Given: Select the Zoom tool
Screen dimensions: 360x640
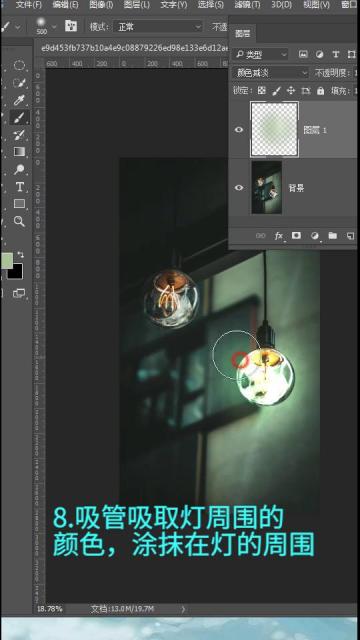Looking at the screenshot, I should 19,221.
